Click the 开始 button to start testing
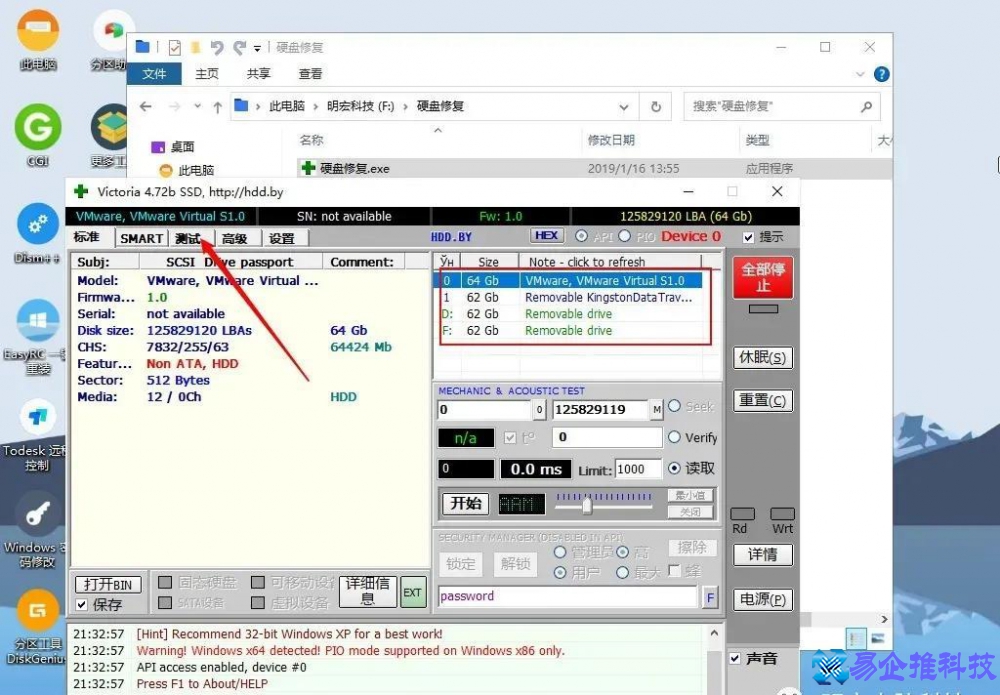Image resolution: width=1000 pixels, height=695 pixels. (x=464, y=503)
